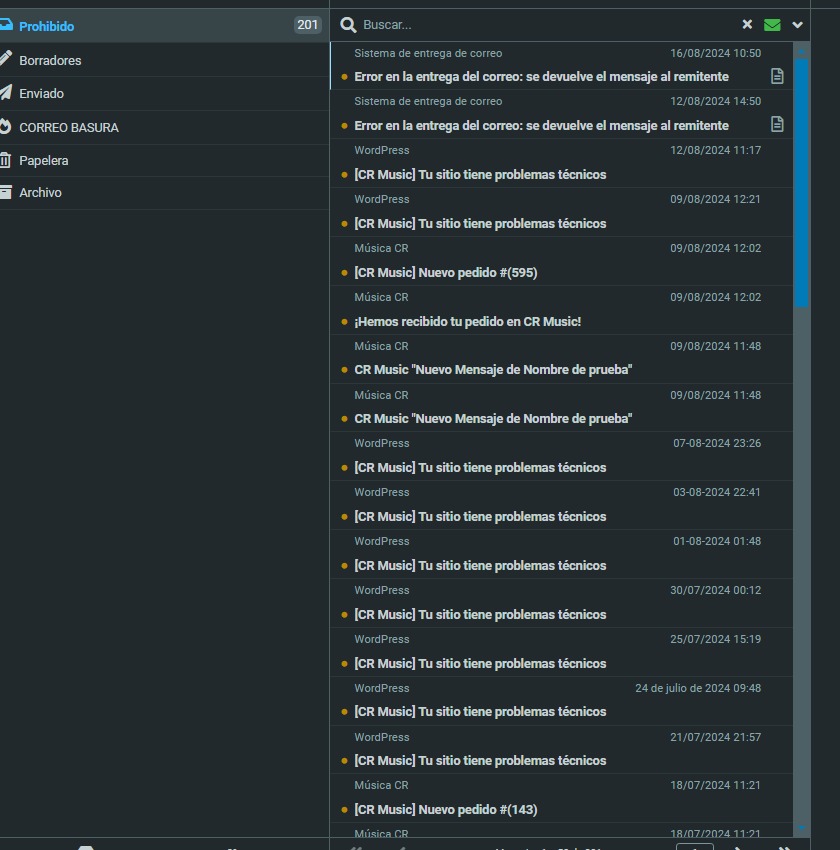
Task: Click the Buscar search field
Action: 540,25
